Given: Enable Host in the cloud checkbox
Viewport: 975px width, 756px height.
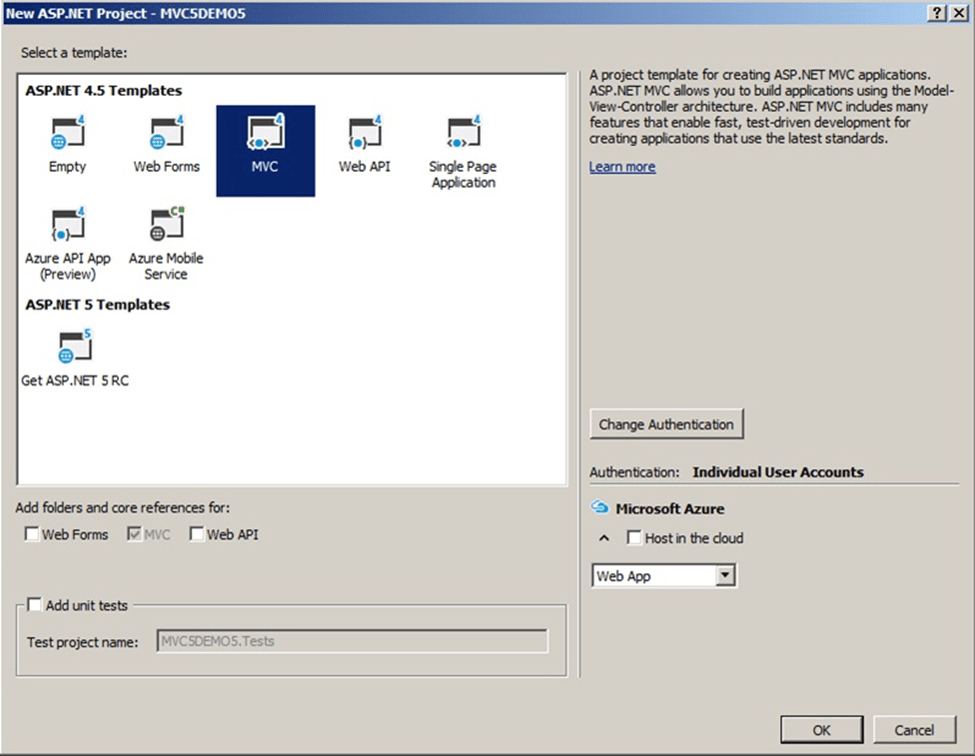Looking at the screenshot, I should [x=634, y=538].
